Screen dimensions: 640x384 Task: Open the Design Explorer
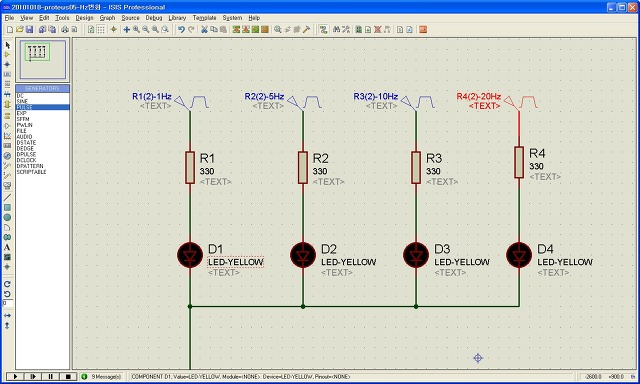click(x=358, y=29)
